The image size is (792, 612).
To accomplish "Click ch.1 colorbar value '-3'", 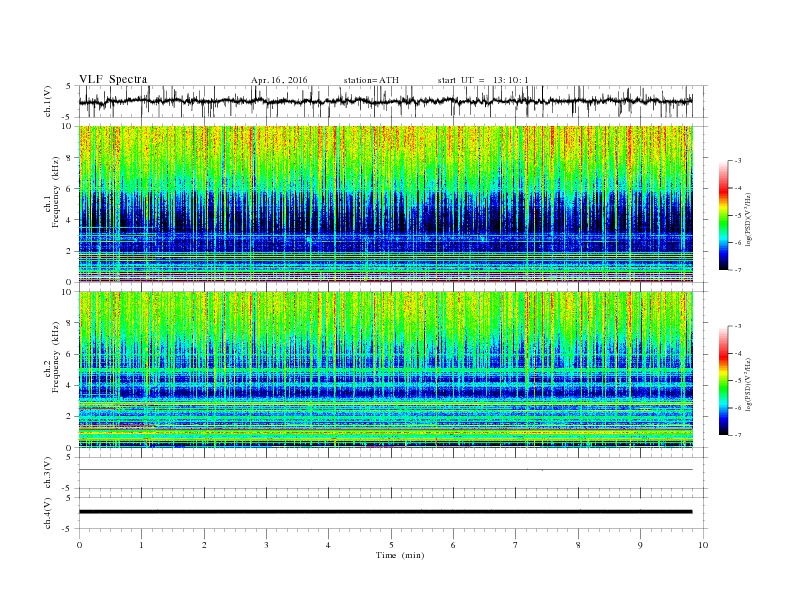I will coord(737,161).
